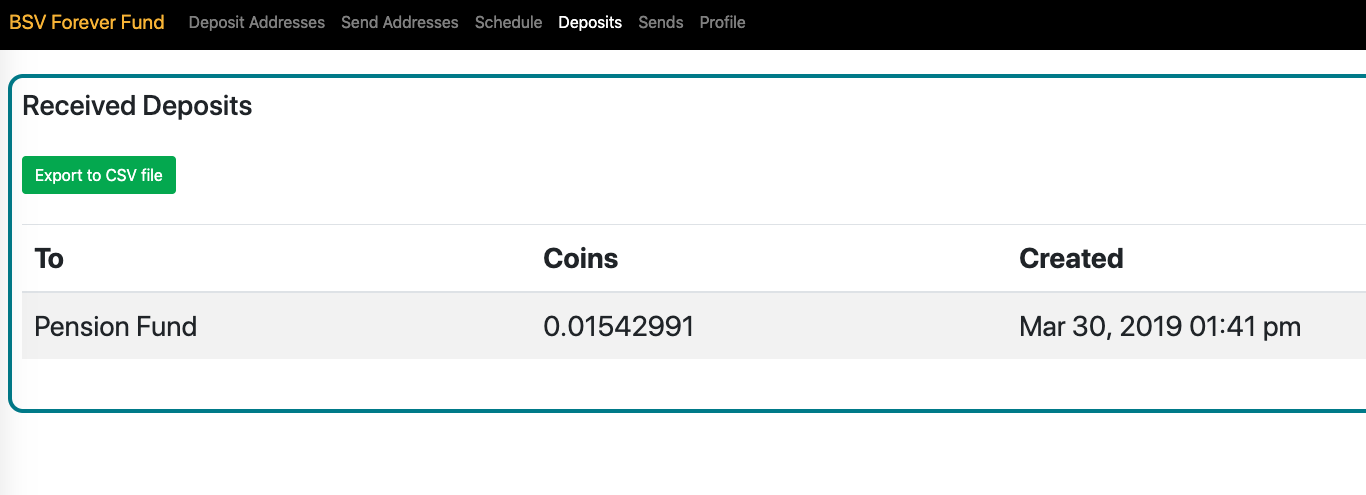
Task: Open the Profile page link
Action: [x=722, y=22]
